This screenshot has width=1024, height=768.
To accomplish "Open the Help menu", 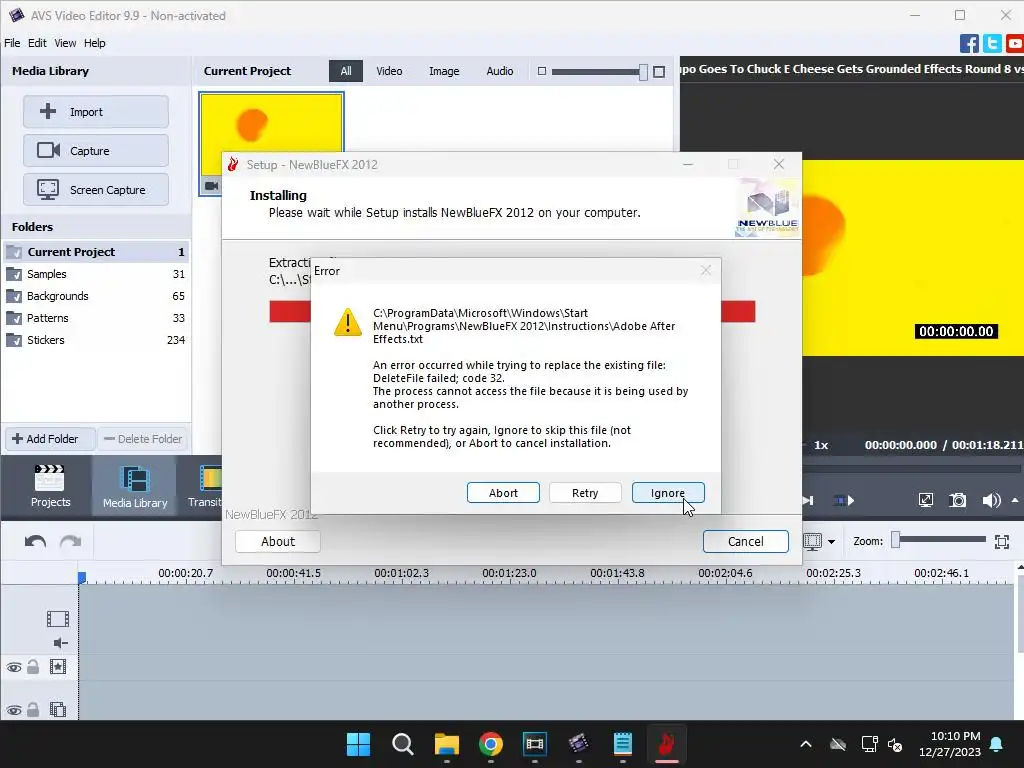I will pos(95,43).
